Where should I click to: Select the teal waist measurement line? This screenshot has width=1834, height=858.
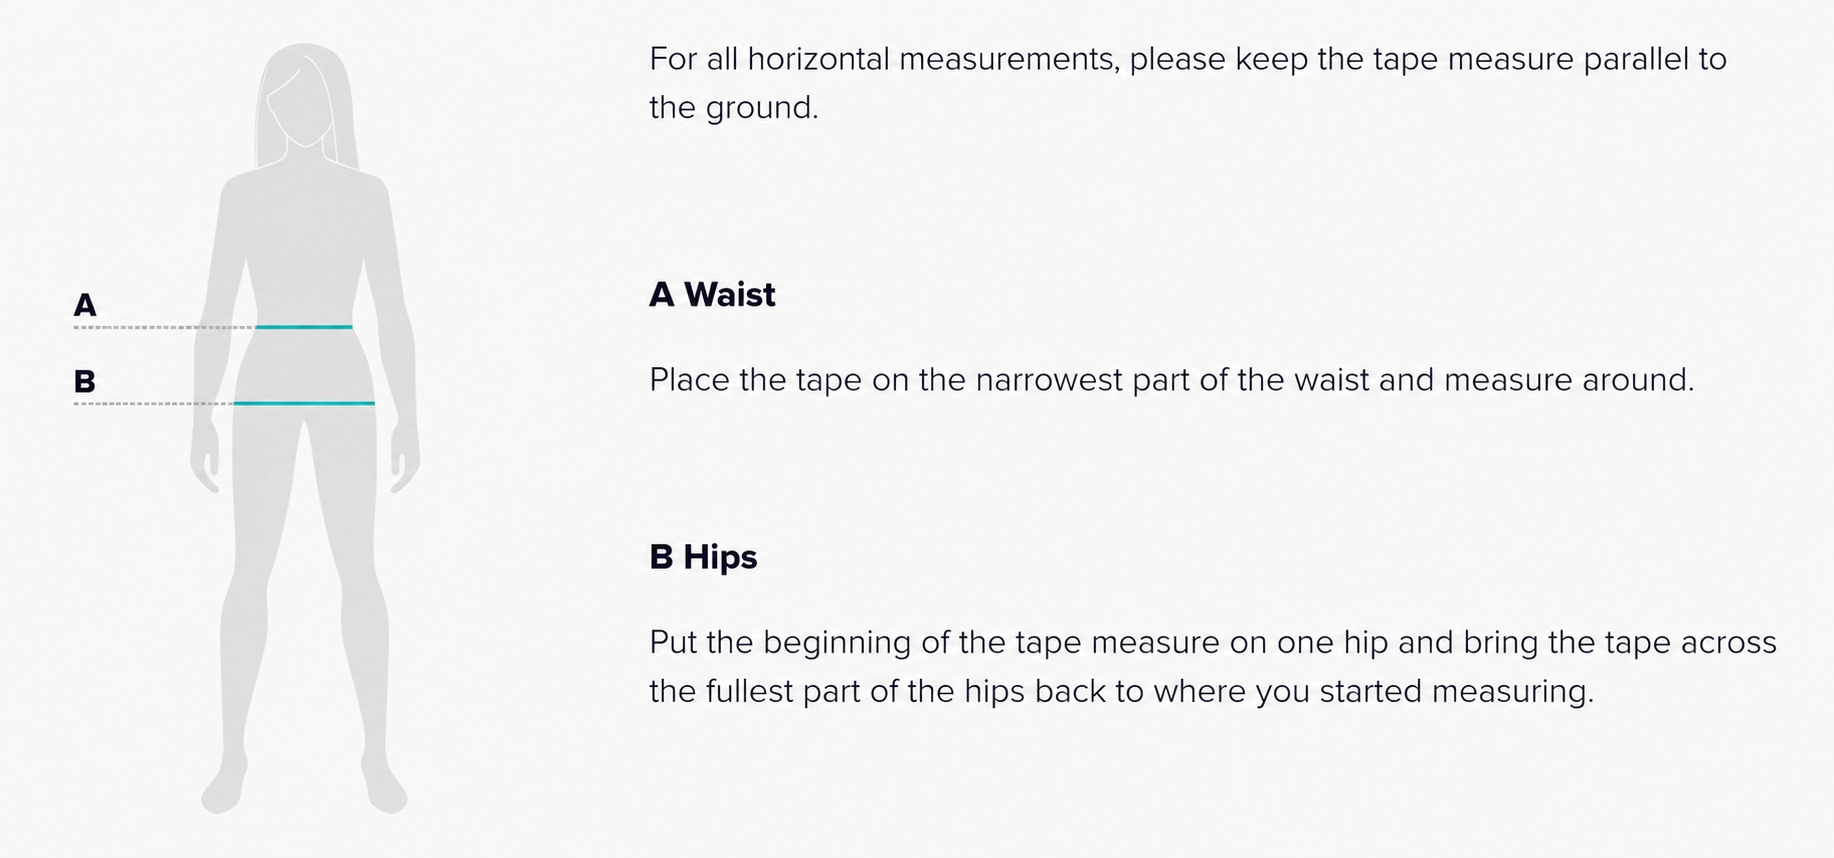[304, 326]
